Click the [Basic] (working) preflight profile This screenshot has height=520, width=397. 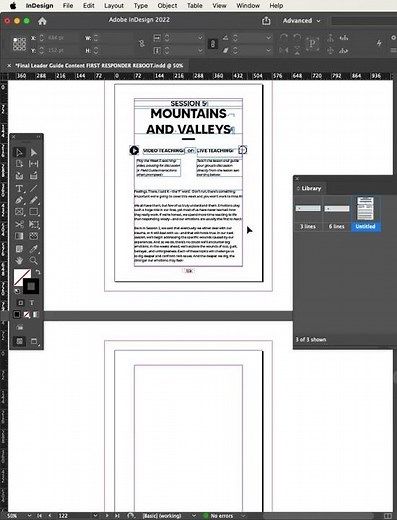(162, 516)
